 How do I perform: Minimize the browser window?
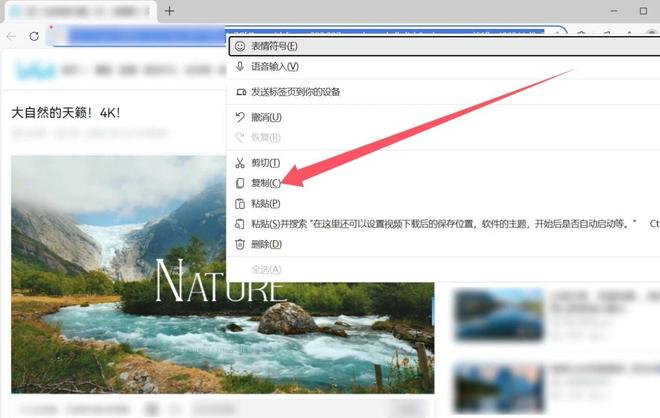[x=614, y=11]
